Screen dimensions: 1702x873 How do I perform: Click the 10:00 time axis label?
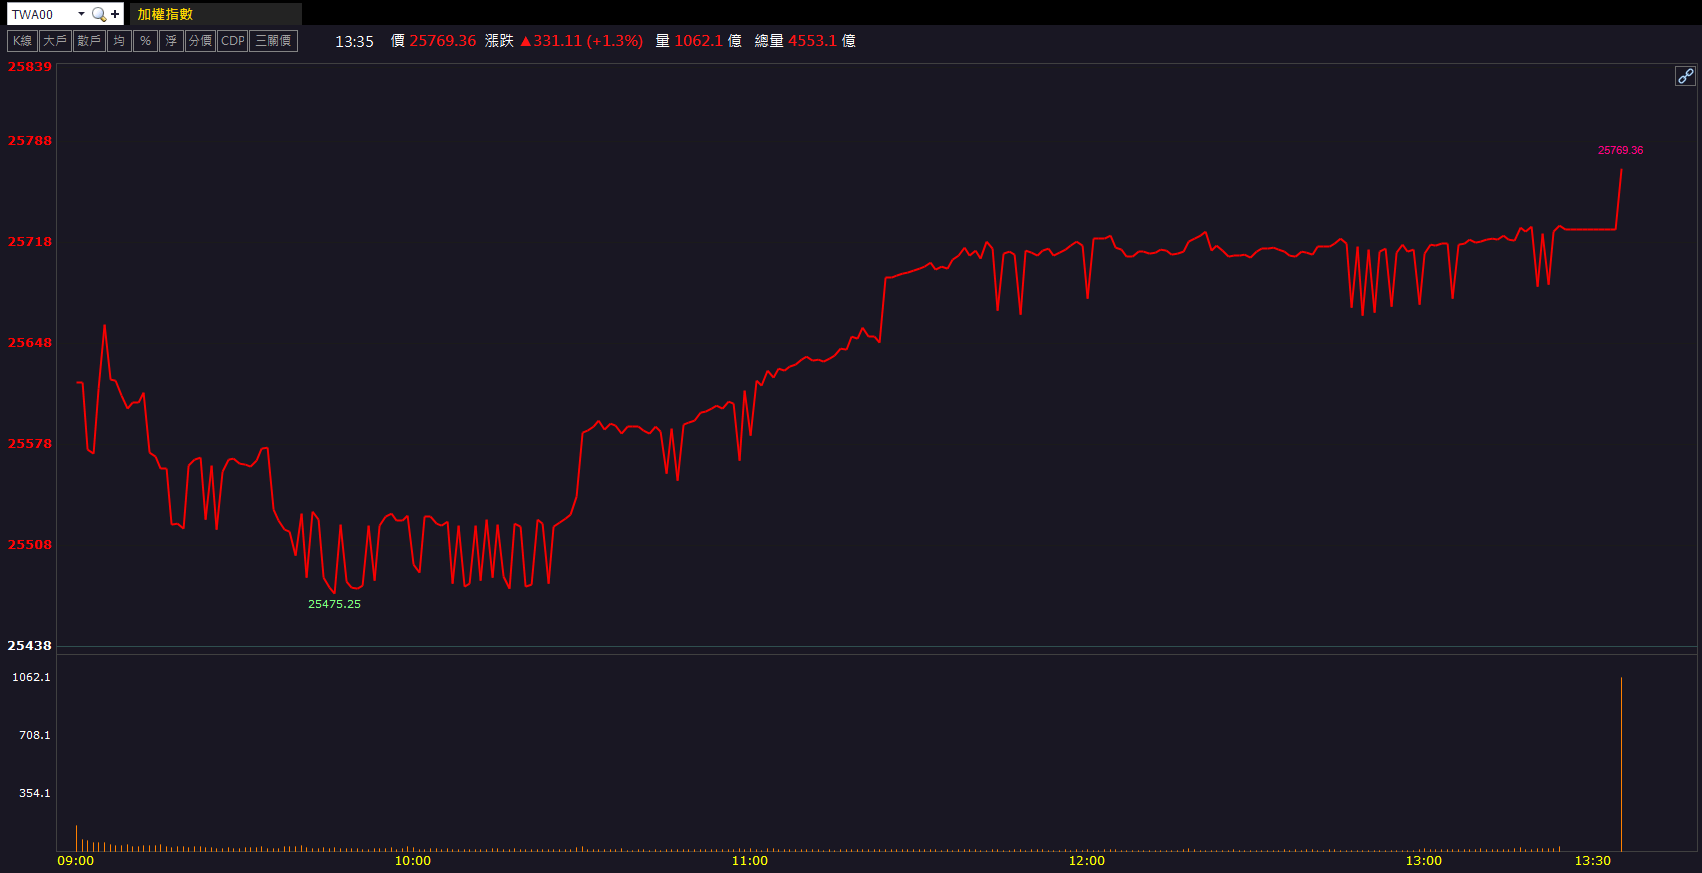tap(413, 861)
